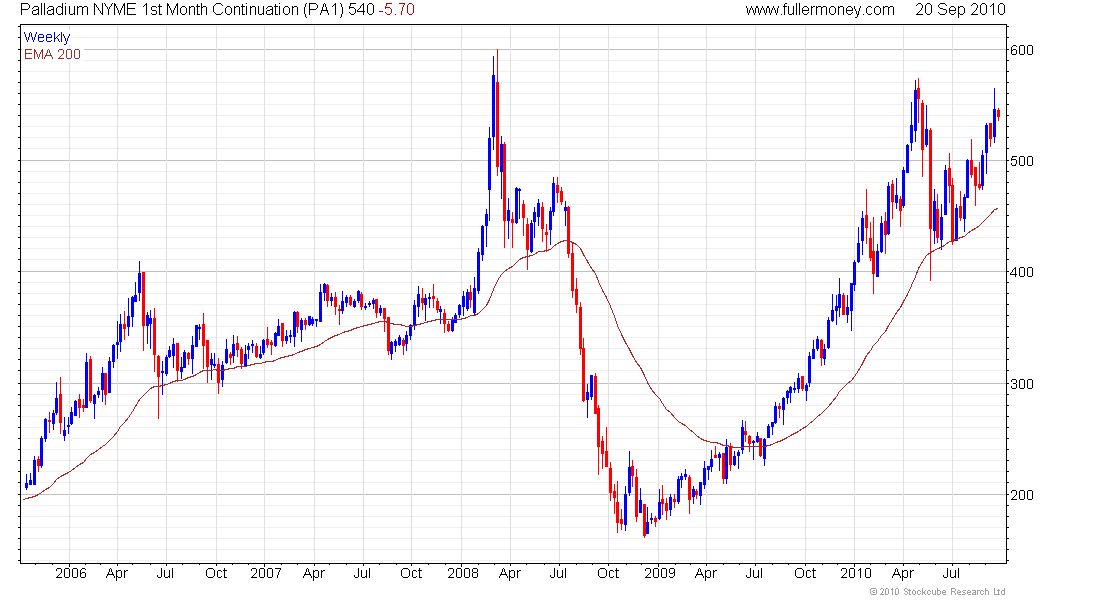Click the current price value '540' in title
Viewport: 1100px width, 600px height.
click(361, 10)
